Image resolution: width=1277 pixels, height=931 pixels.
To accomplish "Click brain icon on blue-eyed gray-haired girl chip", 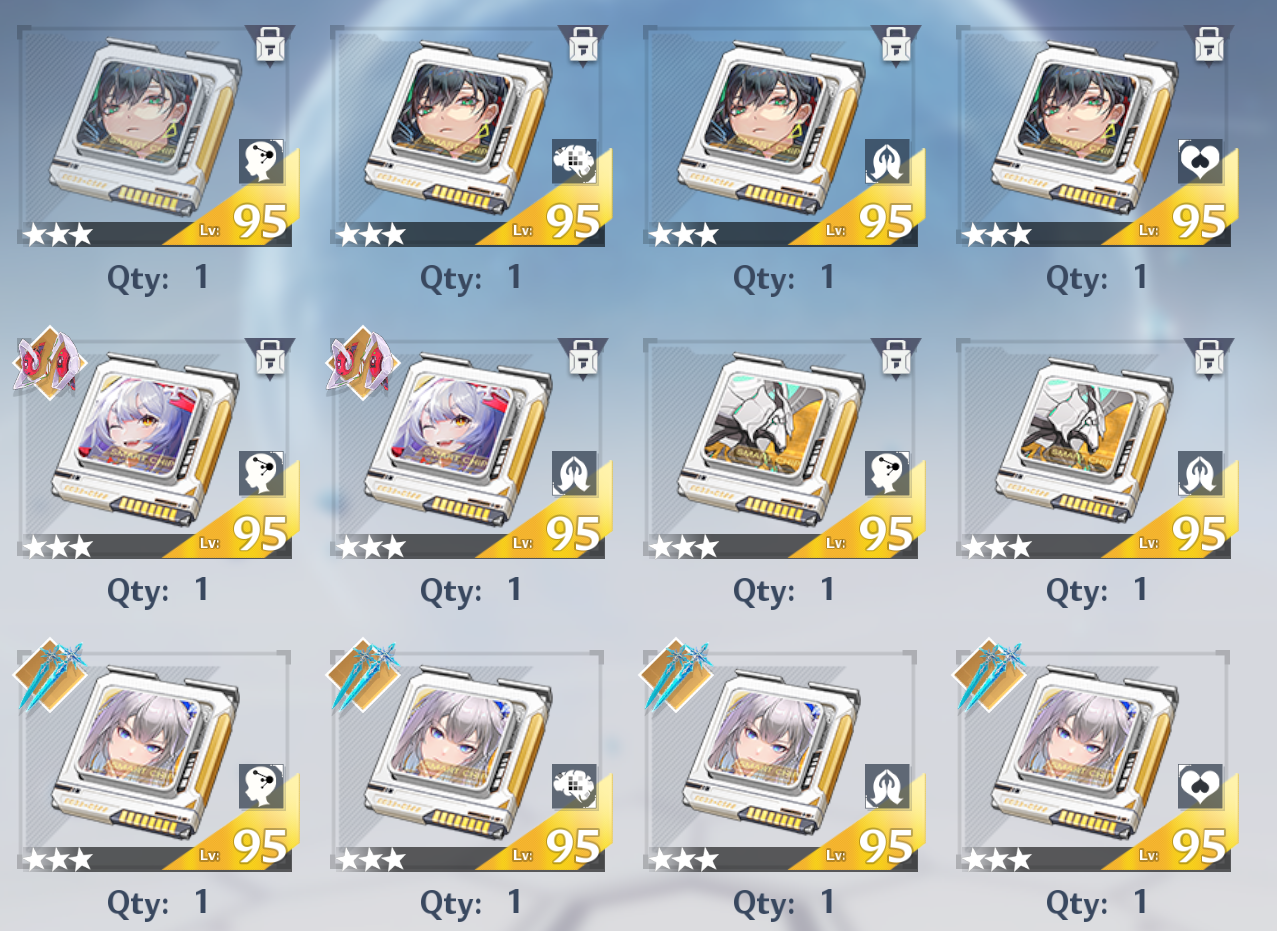I will pos(573,786).
